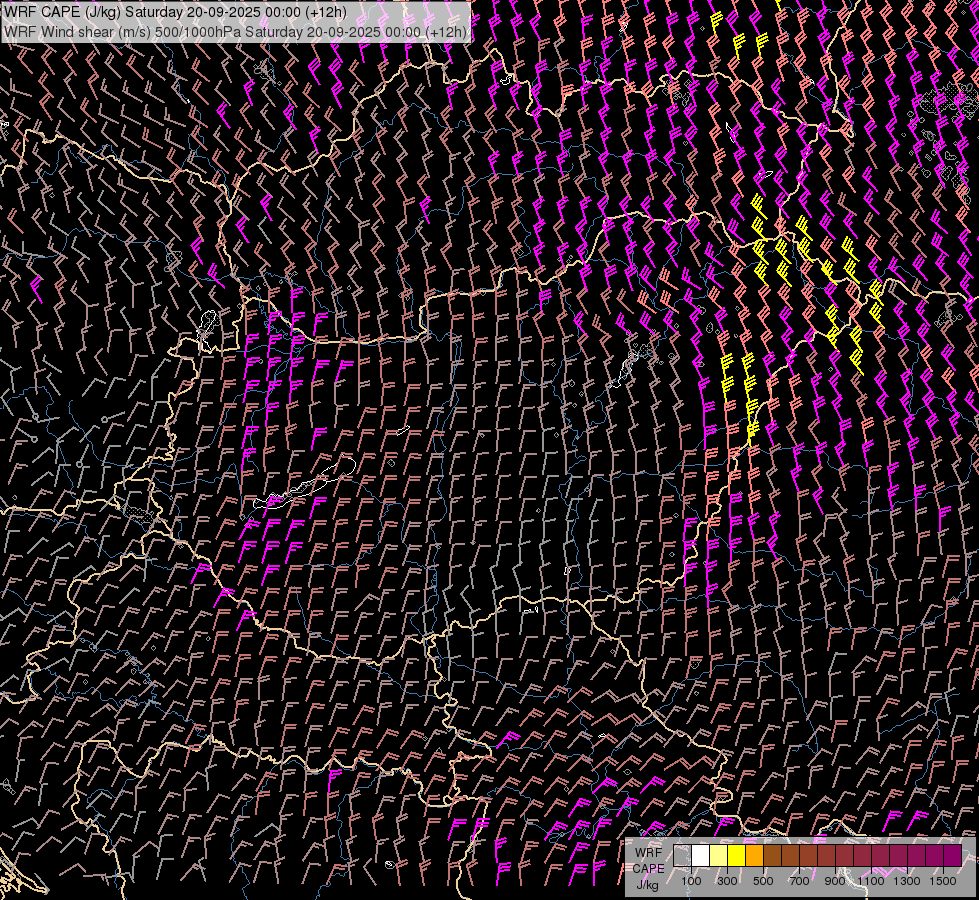Click the 1500 legend scale label

[x=943, y=881]
